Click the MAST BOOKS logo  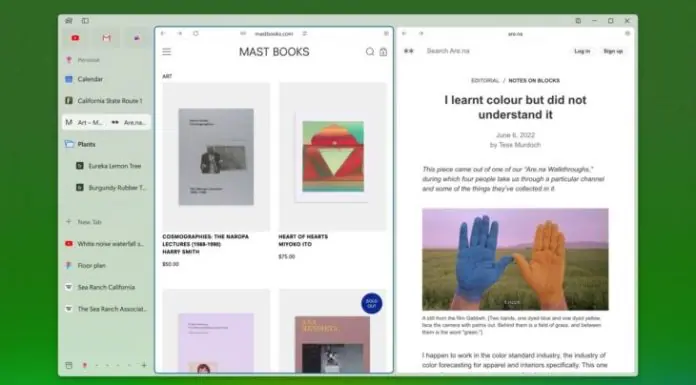coord(274,52)
